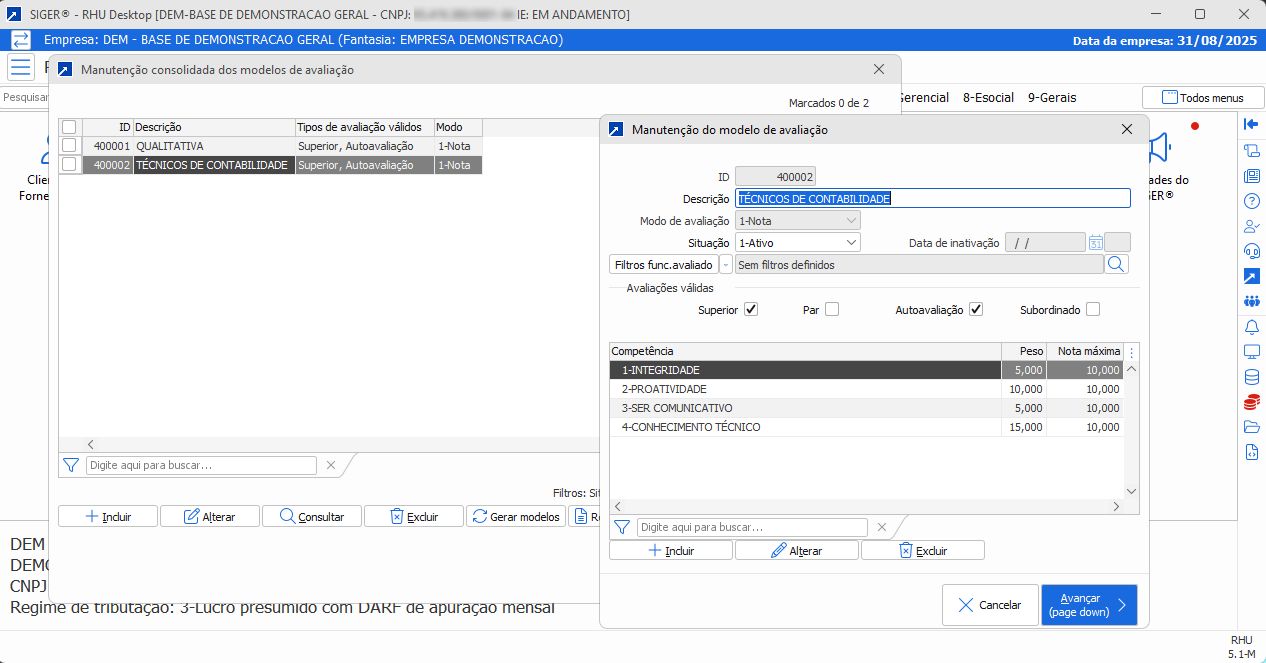Open the people group icon in the sidebar
The image size is (1266, 663).
pos(1251,301)
